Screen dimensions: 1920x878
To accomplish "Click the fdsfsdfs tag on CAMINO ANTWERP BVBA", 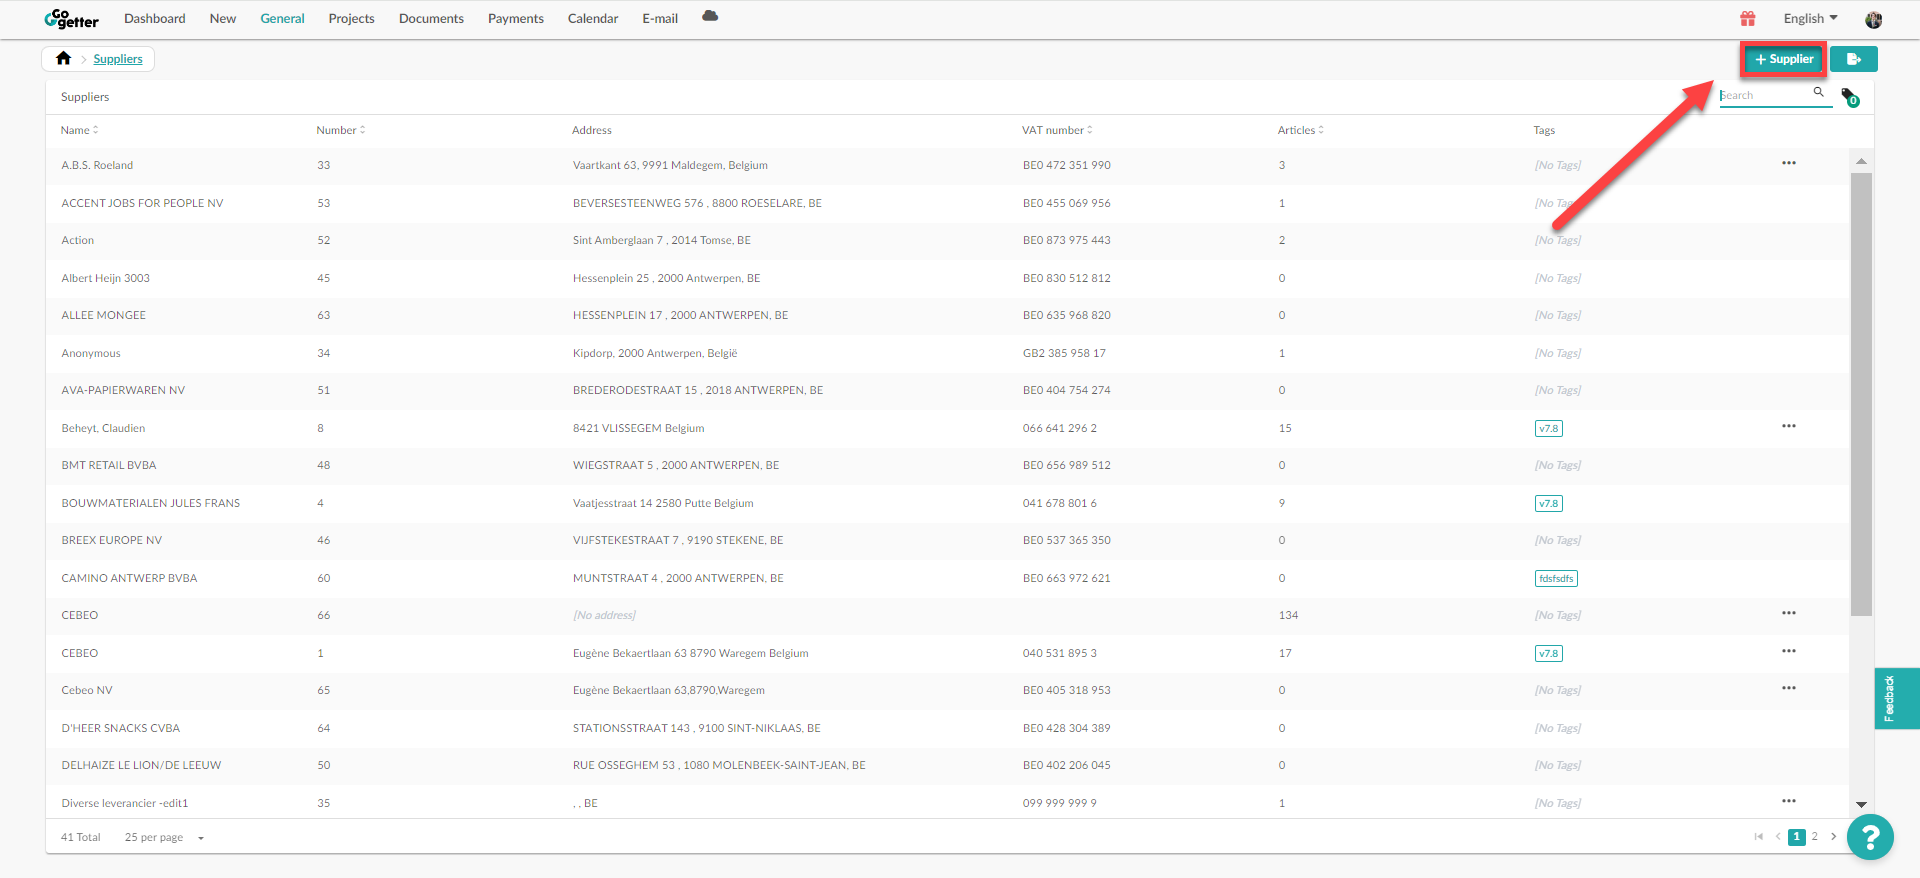I will pyautogui.click(x=1556, y=578).
